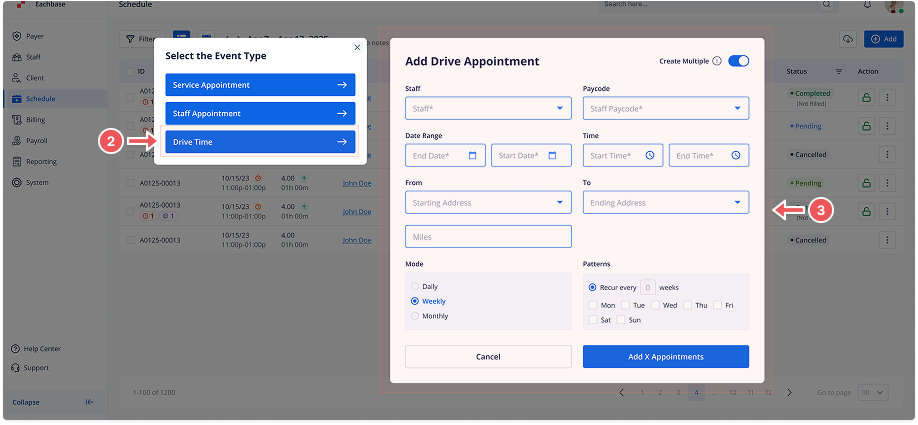Check the Wed pattern checkbox
918x425 pixels.
pyautogui.click(x=656, y=305)
